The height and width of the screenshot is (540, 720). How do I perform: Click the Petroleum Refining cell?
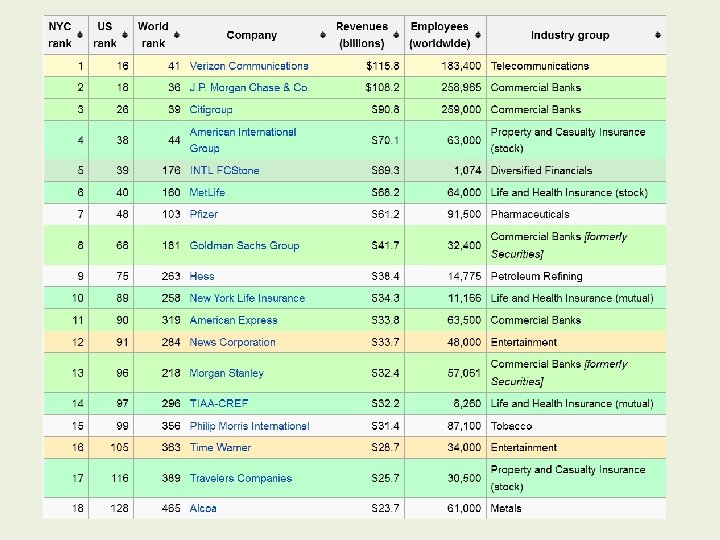click(x=536, y=276)
